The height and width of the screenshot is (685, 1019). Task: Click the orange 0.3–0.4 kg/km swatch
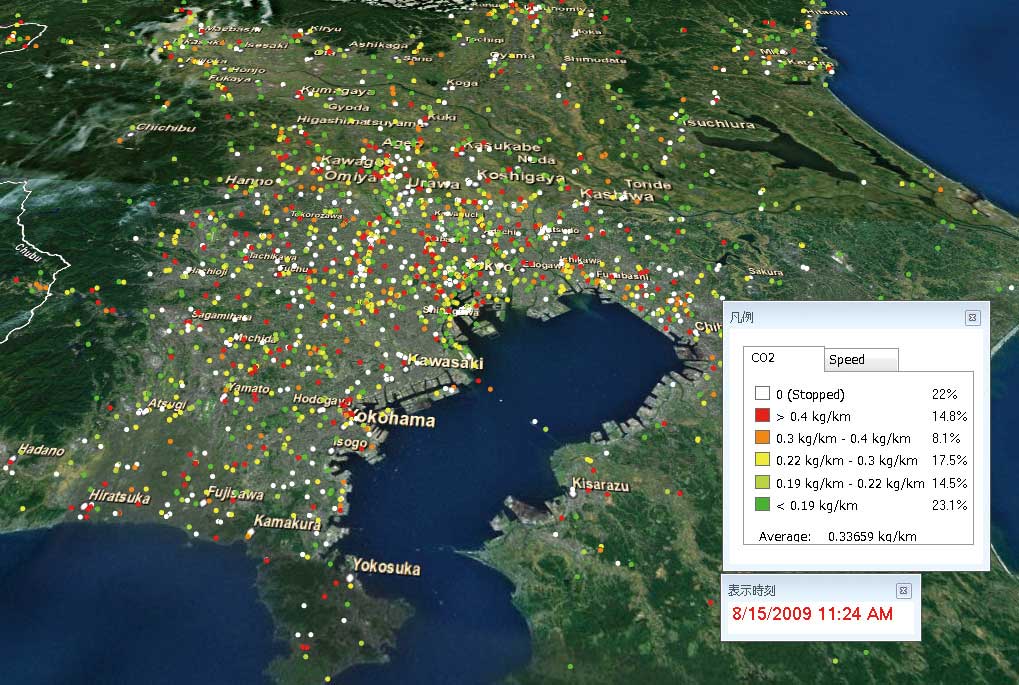point(762,438)
